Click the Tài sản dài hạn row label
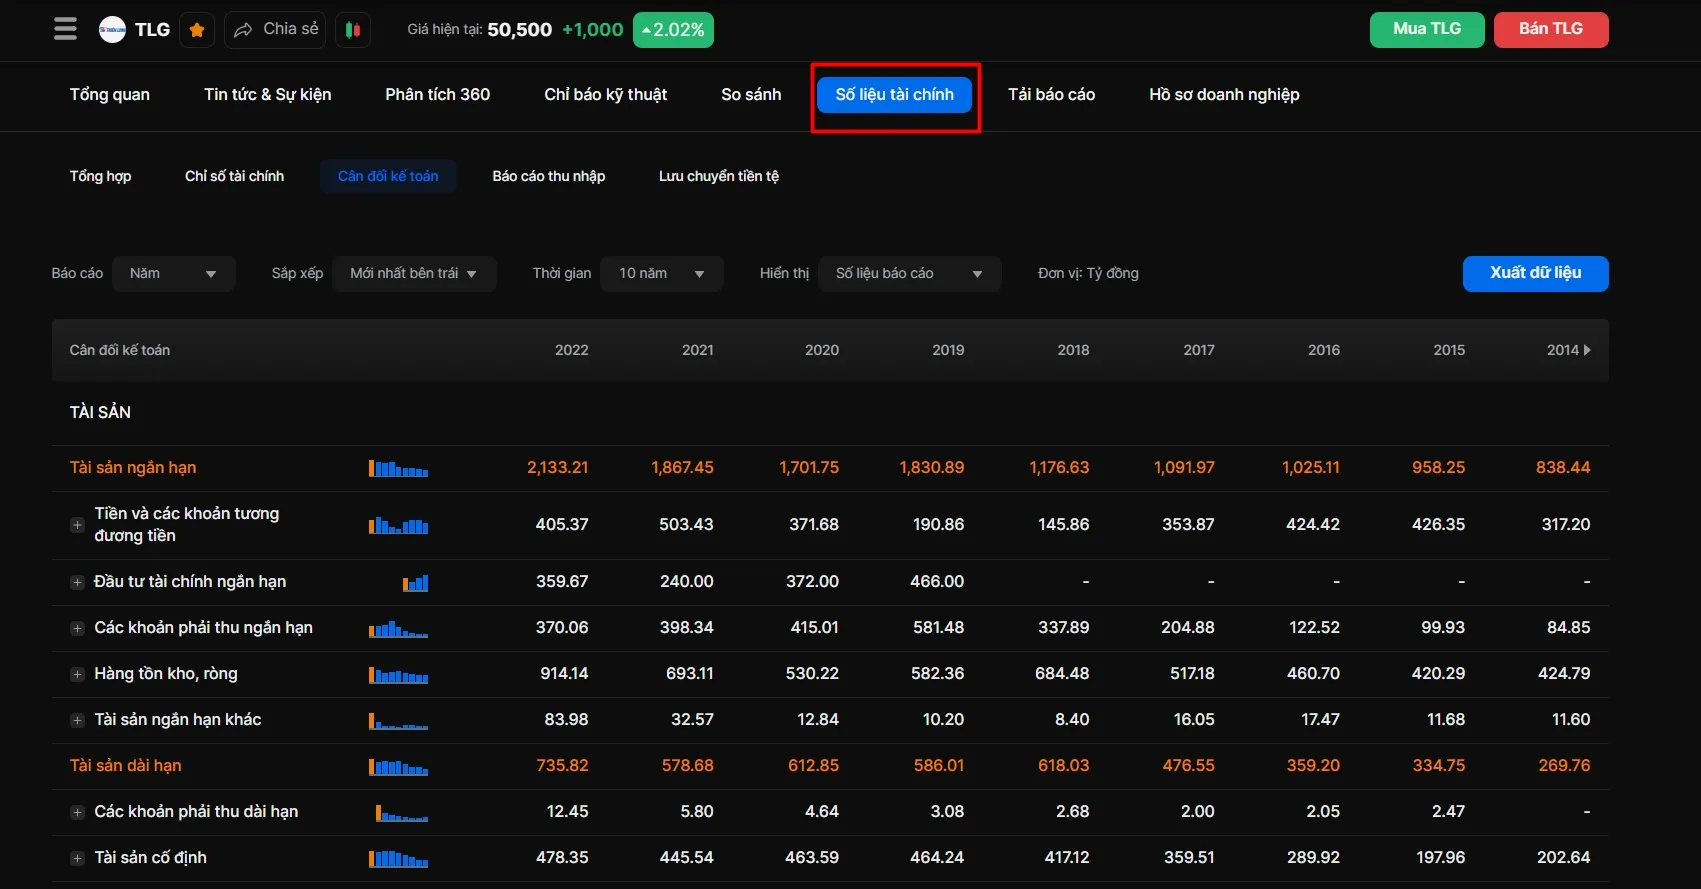Screen dimensions: 1701x889 tap(126, 766)
